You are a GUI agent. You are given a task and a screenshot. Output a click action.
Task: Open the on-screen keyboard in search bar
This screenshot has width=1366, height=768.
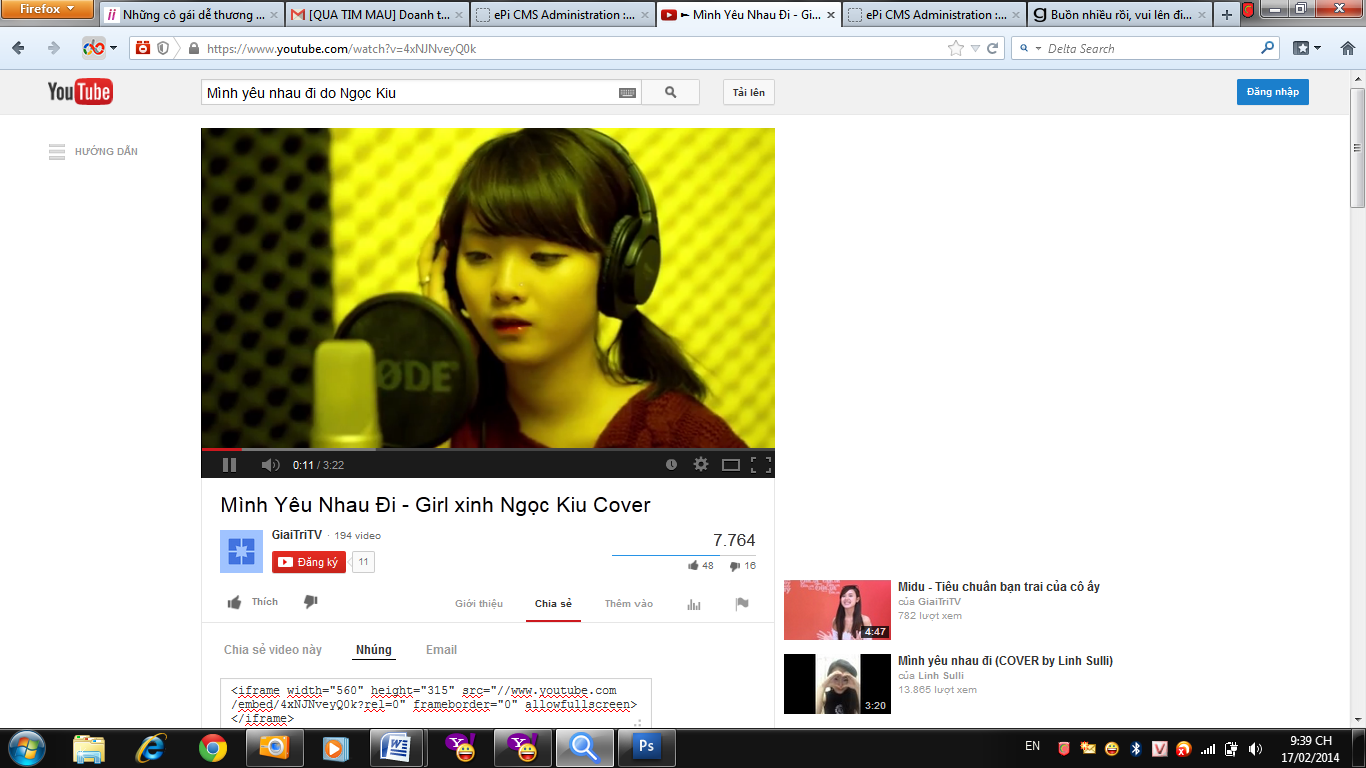[625, 91]
